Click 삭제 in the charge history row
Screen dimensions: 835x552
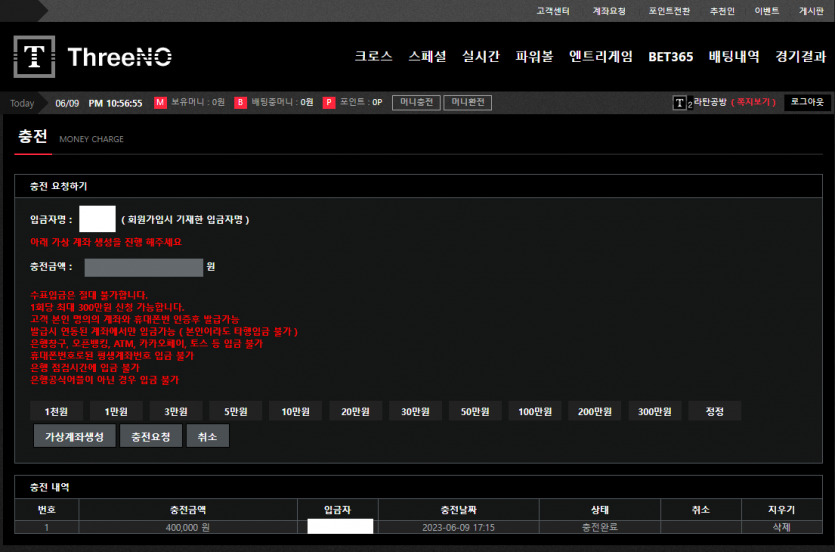tap(781, 527)
